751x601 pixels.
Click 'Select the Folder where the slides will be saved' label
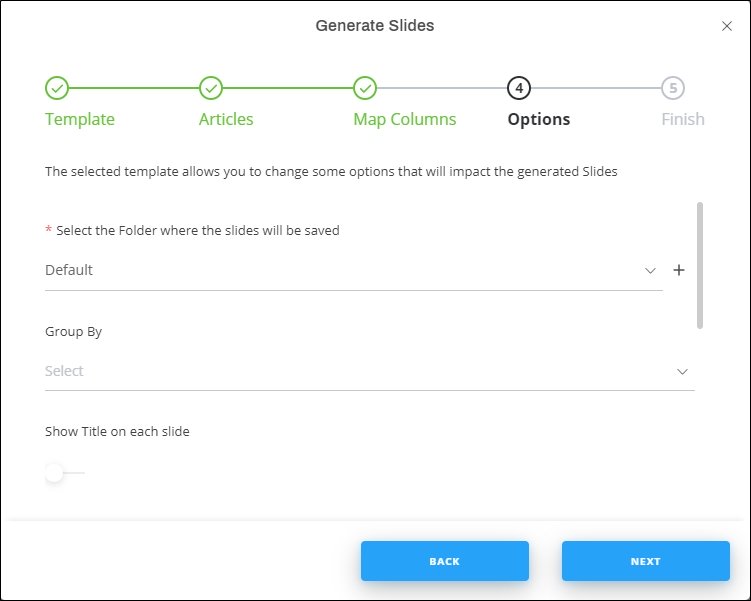pyautogui.click(x=198, y=230)
